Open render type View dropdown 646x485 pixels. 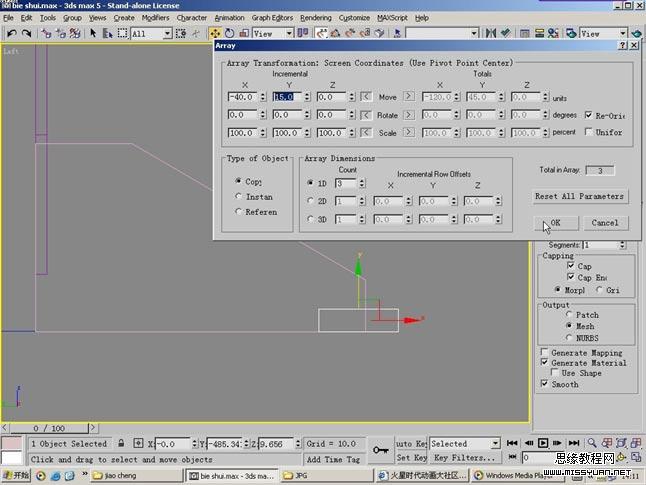[x=623, y=33]
